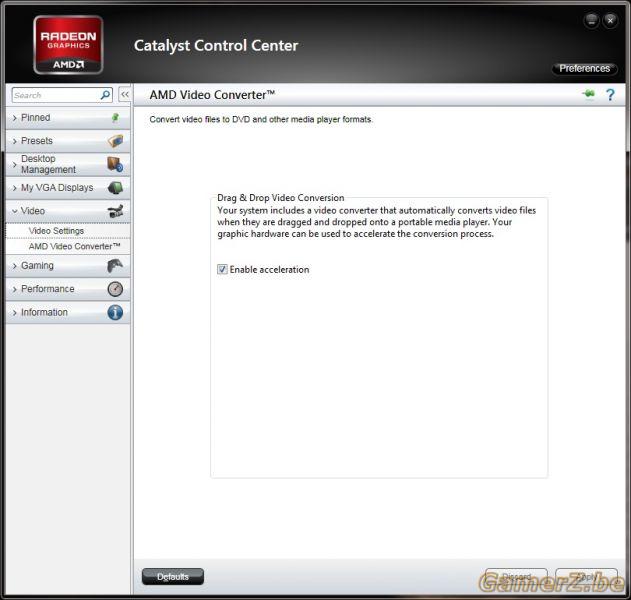Open the Information category label
Viewport: 631px width, 600px height.
pyautogui.click(x=44, y=312)
